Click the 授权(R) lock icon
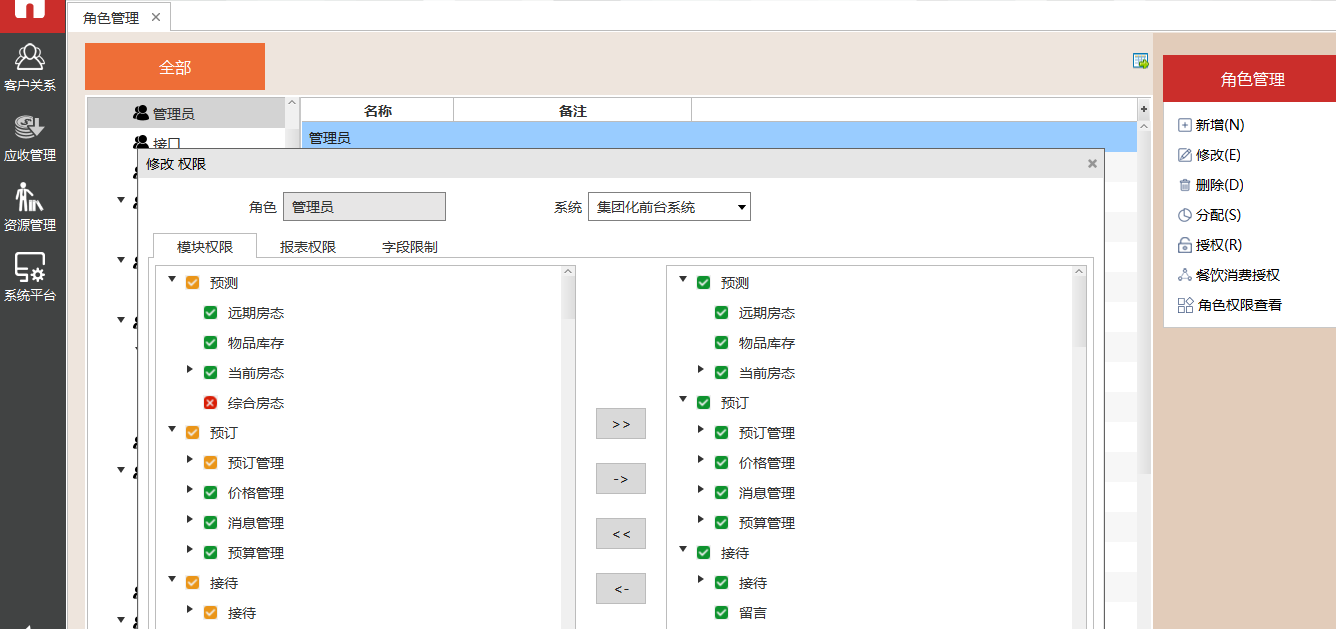 (x=1185, y=245)
